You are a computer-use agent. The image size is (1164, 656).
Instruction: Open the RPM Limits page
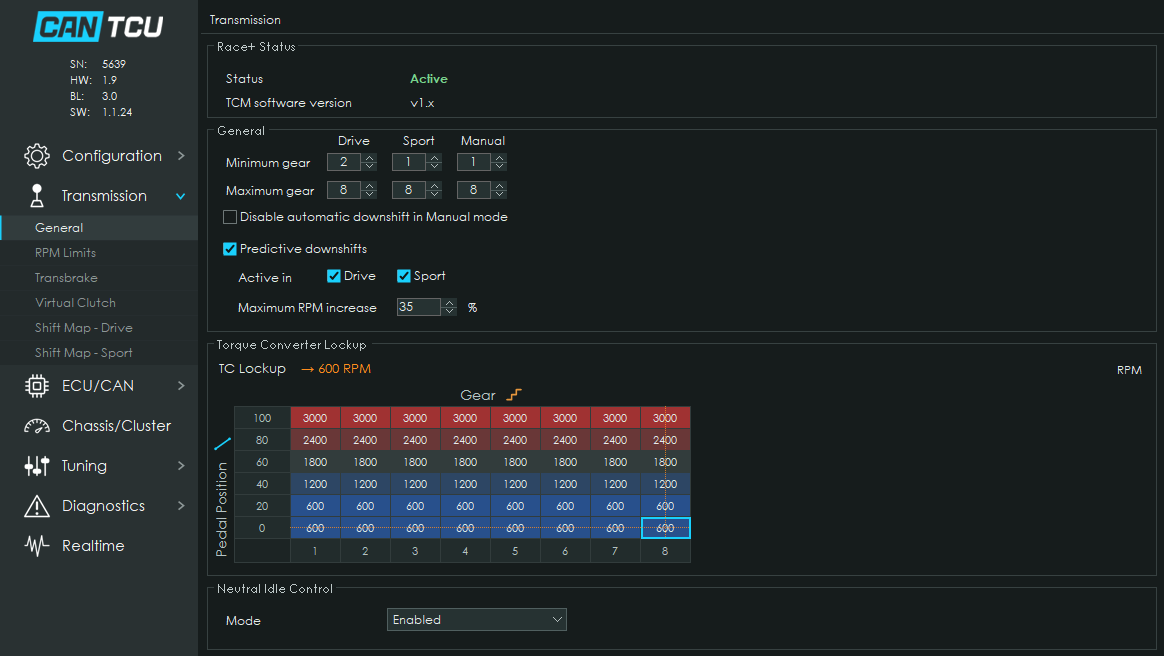coord(99,253)
